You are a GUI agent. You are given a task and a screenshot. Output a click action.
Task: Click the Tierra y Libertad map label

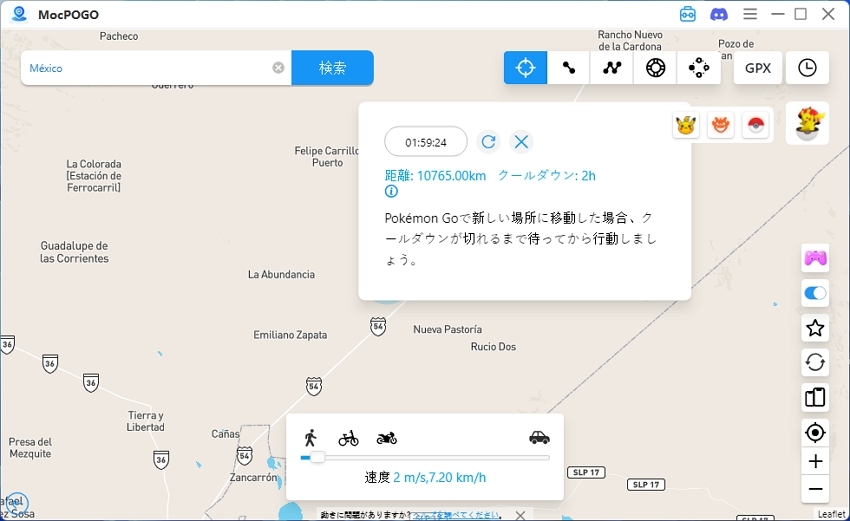coord(145,421)
